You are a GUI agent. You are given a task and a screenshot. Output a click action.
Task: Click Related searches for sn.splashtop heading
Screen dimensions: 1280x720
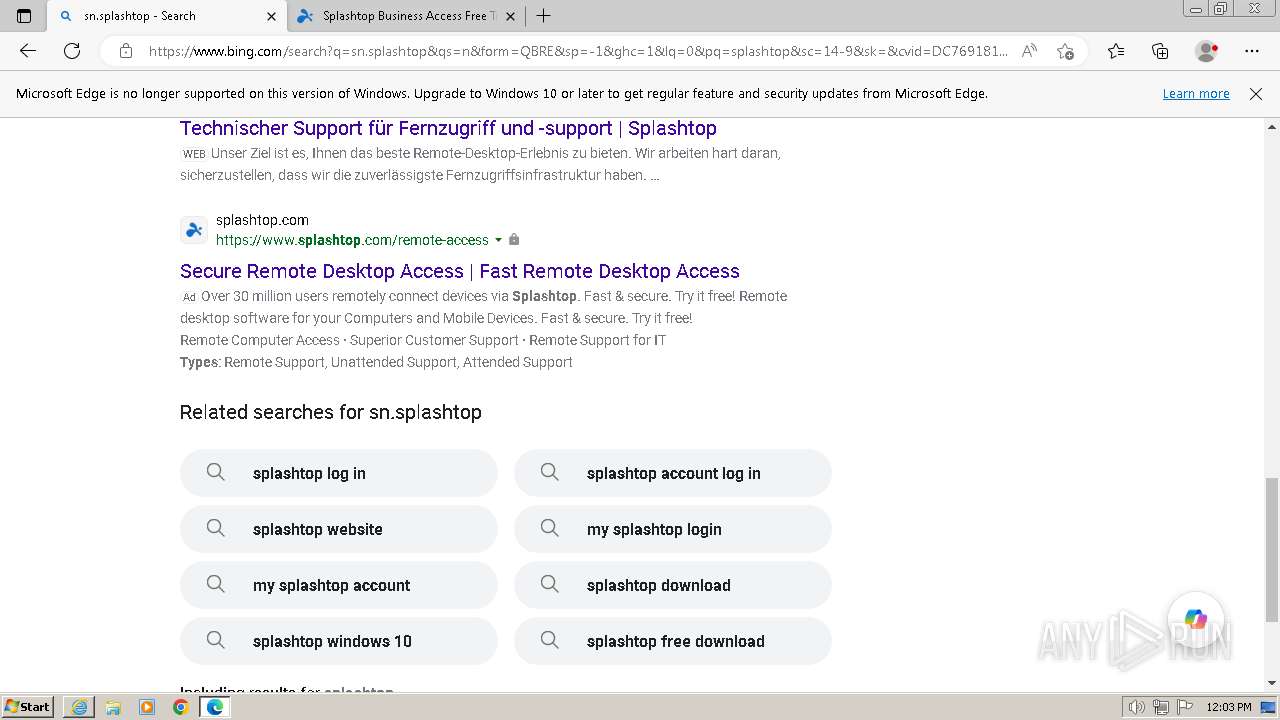[331, 412]
